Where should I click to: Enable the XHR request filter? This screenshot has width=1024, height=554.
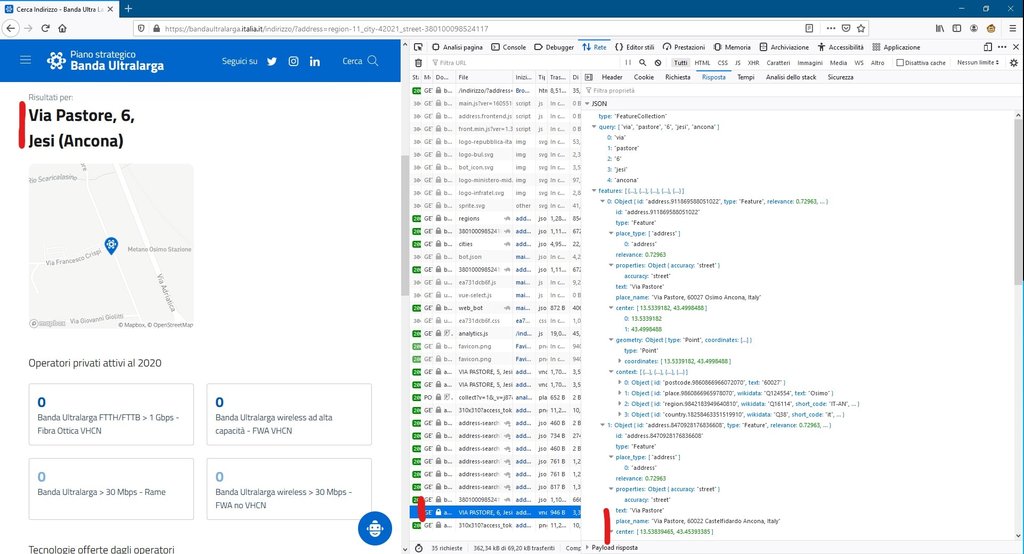click(753, 62)
